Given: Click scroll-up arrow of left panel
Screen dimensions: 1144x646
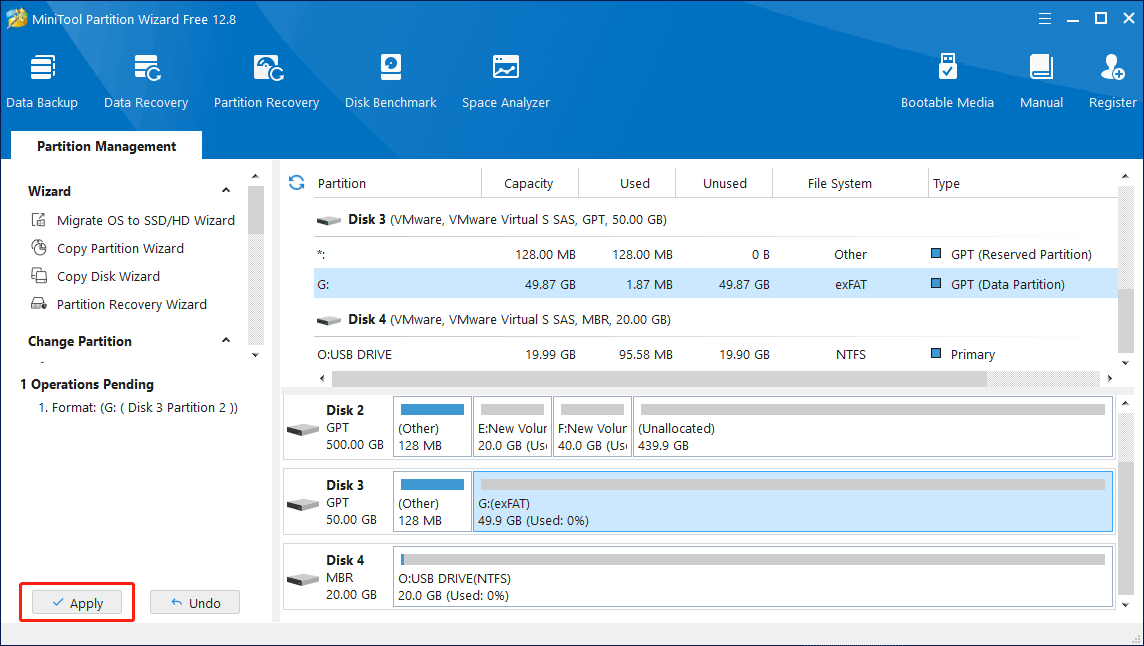Looking at the screenshot, I should [x=255, y=176].
